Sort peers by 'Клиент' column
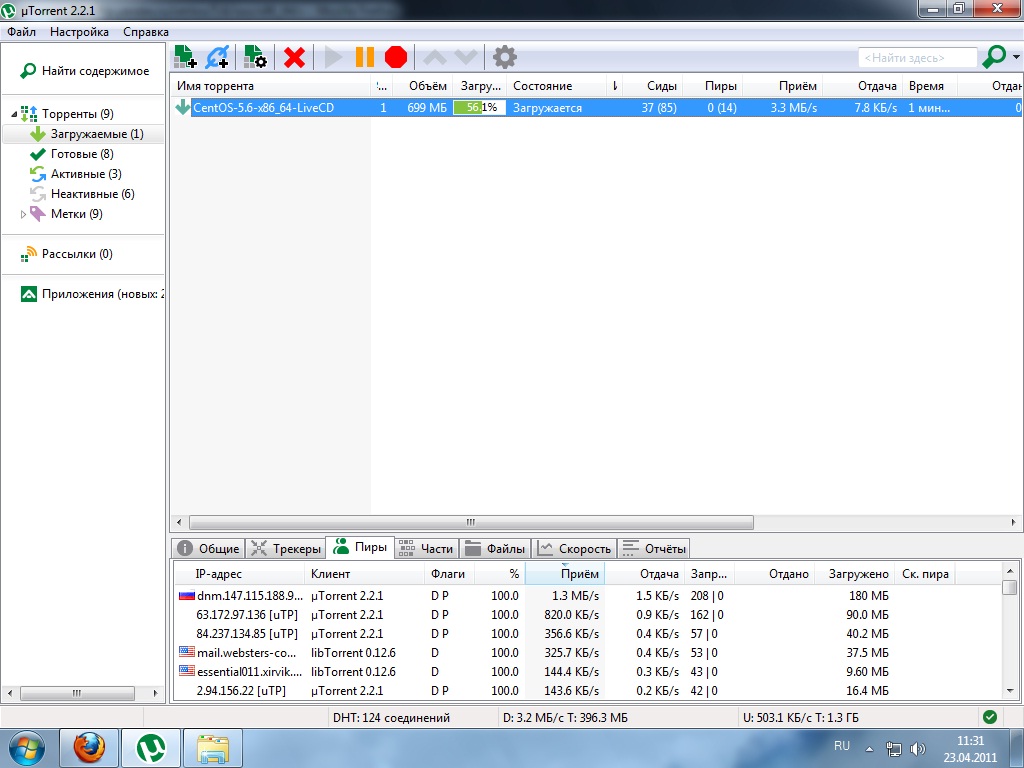1024x768 pixels. 364,574
